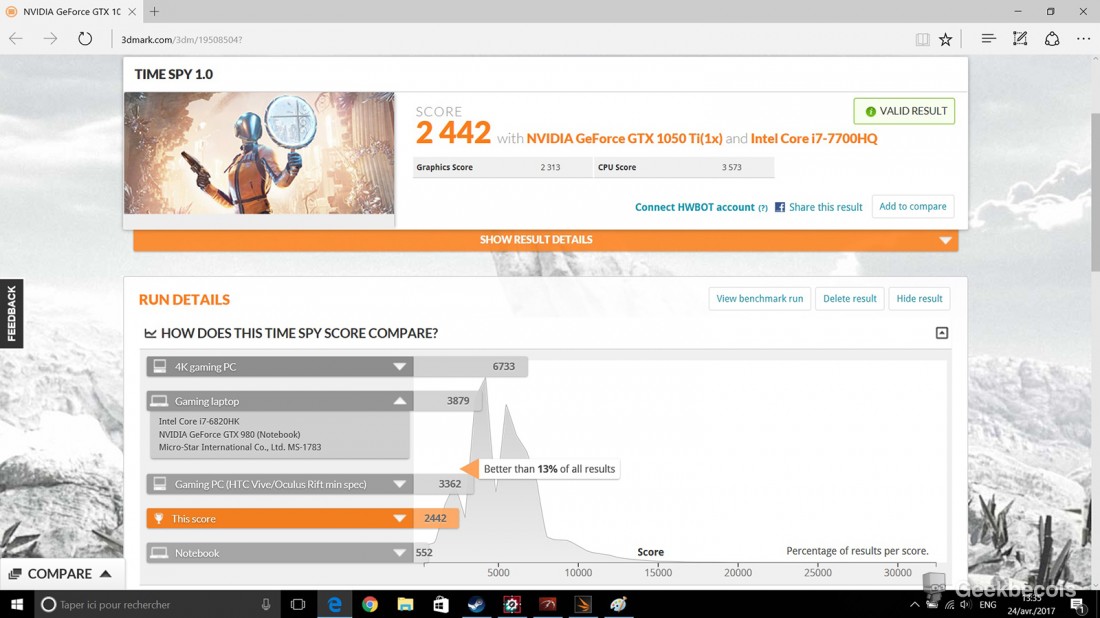Click the Add to compare button
This screenshot has height=618, width=1100.
click(912, 206)
